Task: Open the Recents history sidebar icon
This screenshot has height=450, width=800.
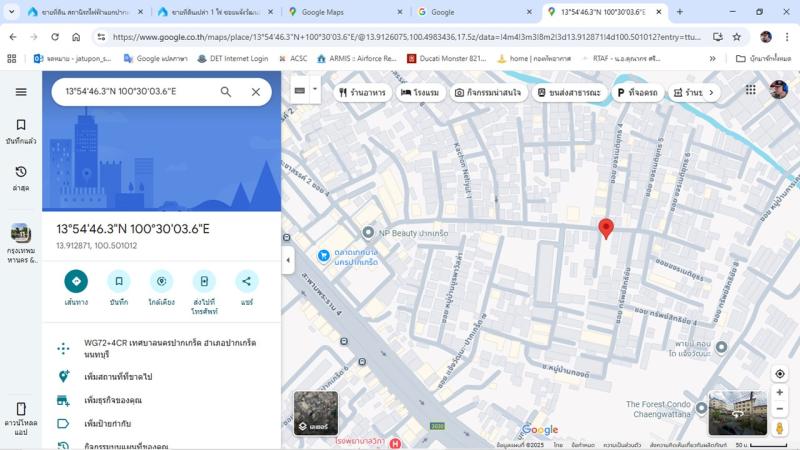Action: coord(21,178)
